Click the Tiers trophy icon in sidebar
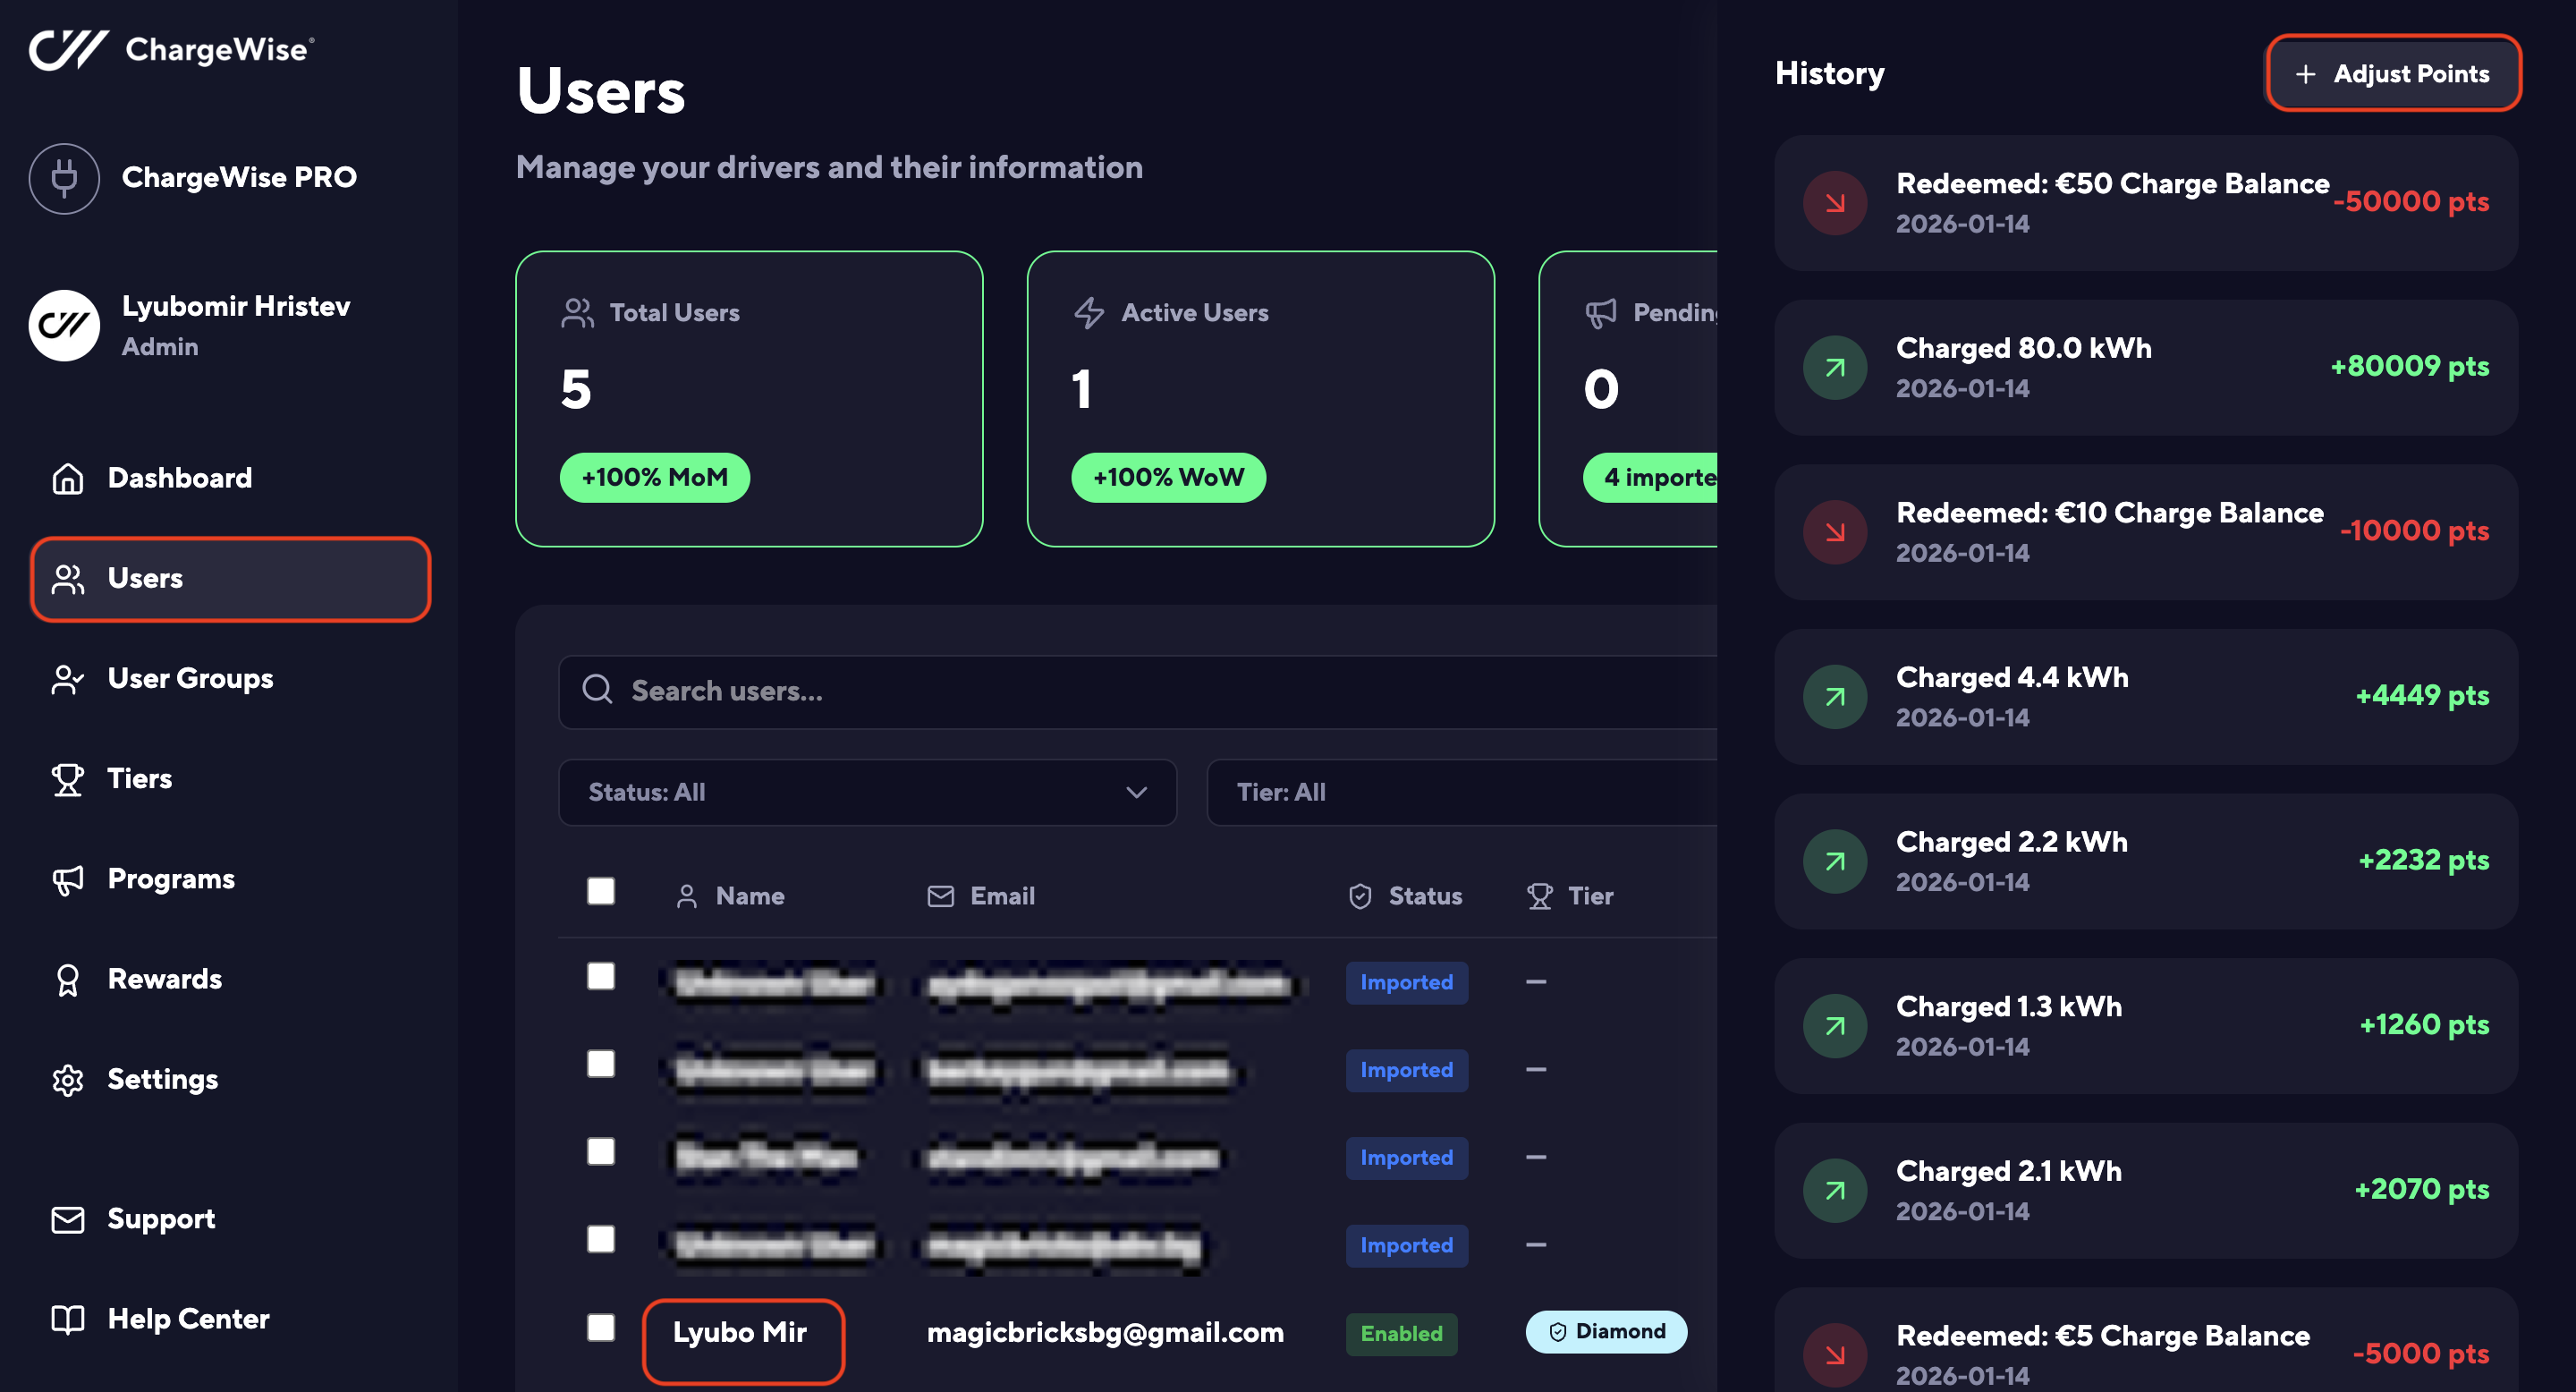The height and width of the screenshot is (1392, 2576). pyautogui.click(x=67, y=779)
